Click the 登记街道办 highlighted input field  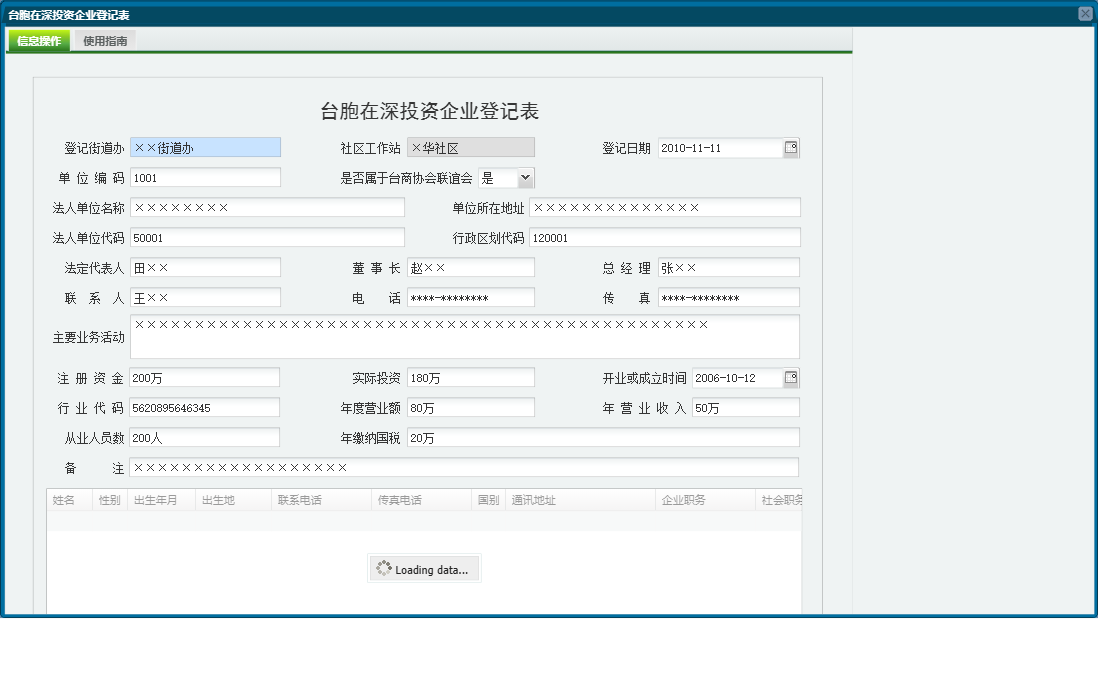(205, 147)
